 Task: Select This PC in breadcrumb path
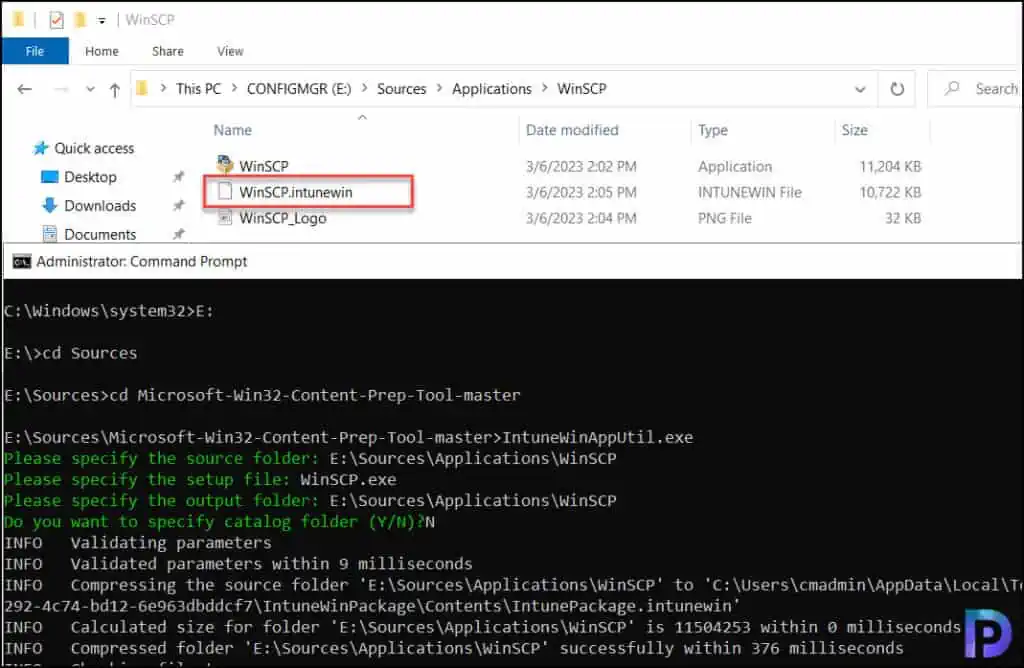click(x=199, y=89)
